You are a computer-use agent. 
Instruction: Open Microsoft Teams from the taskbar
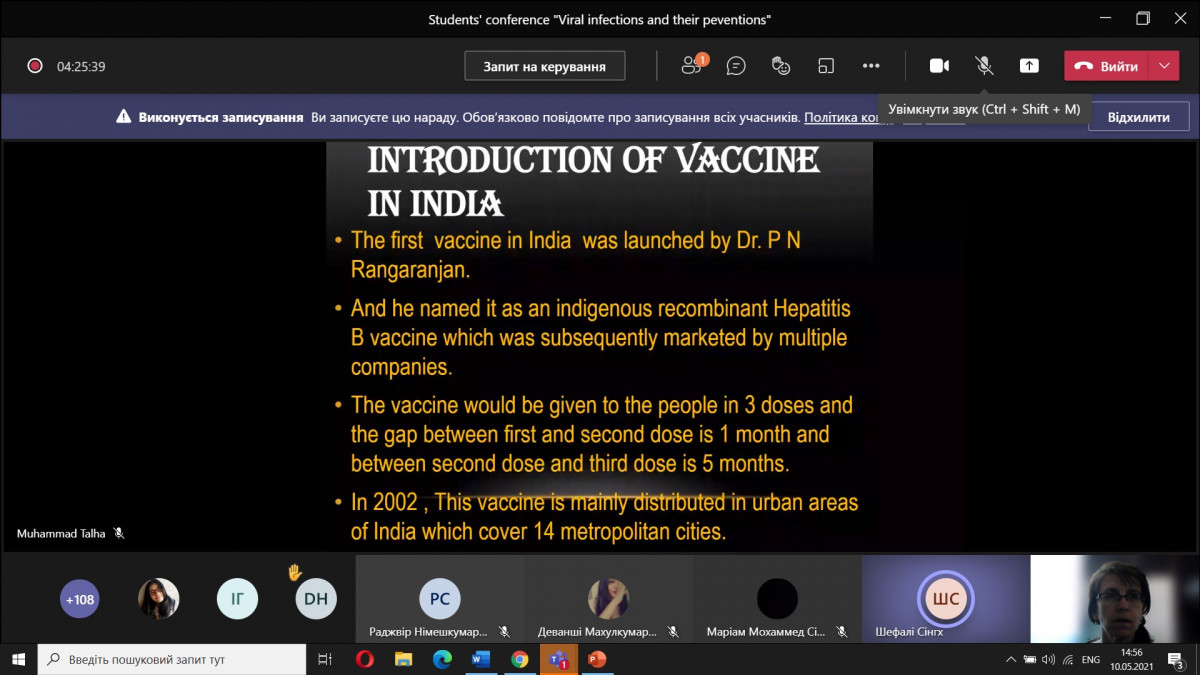[x=556, y=659]
